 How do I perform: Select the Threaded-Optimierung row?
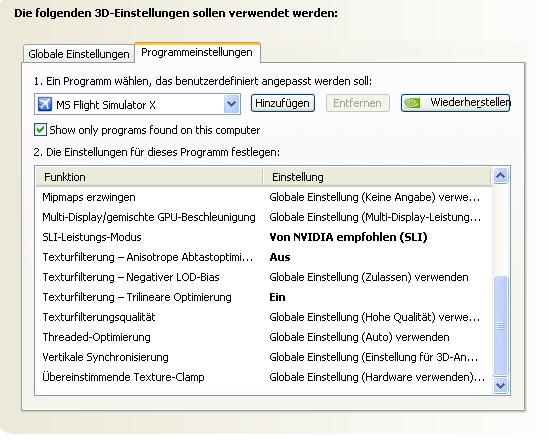click(x=263, y=337)
